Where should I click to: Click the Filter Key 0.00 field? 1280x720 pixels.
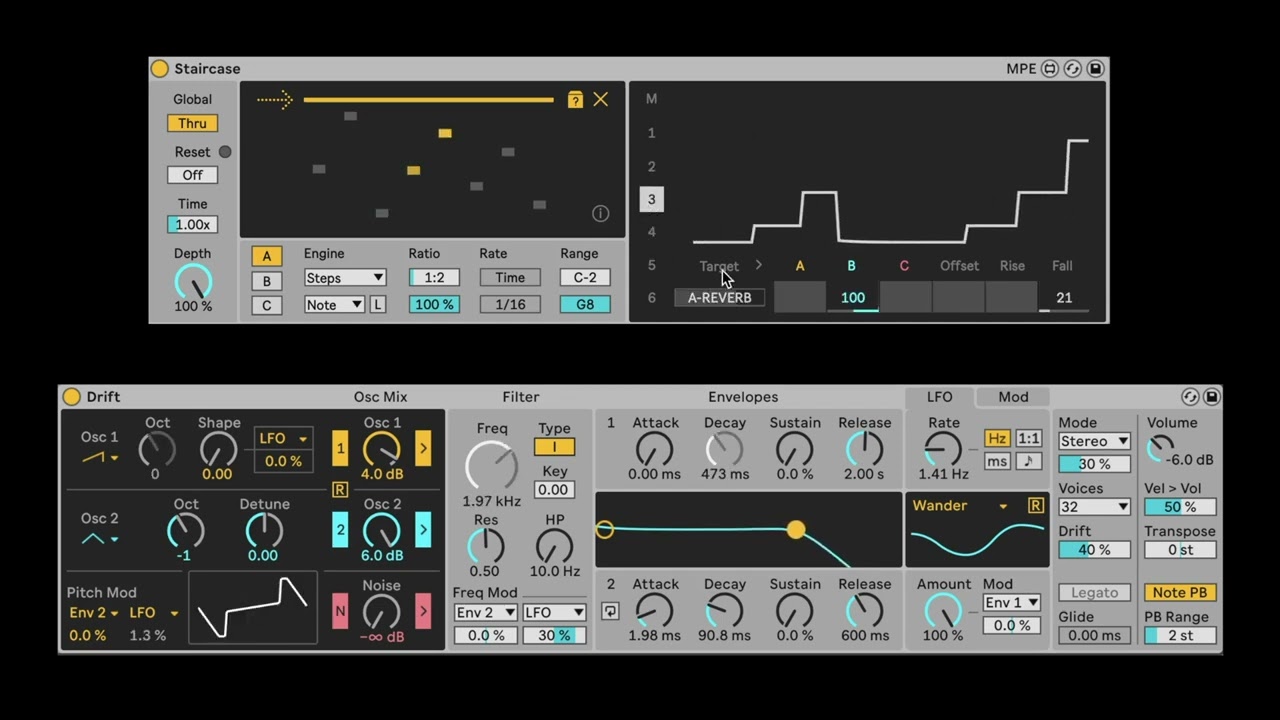pyautogui.click(x=554, y=490)
